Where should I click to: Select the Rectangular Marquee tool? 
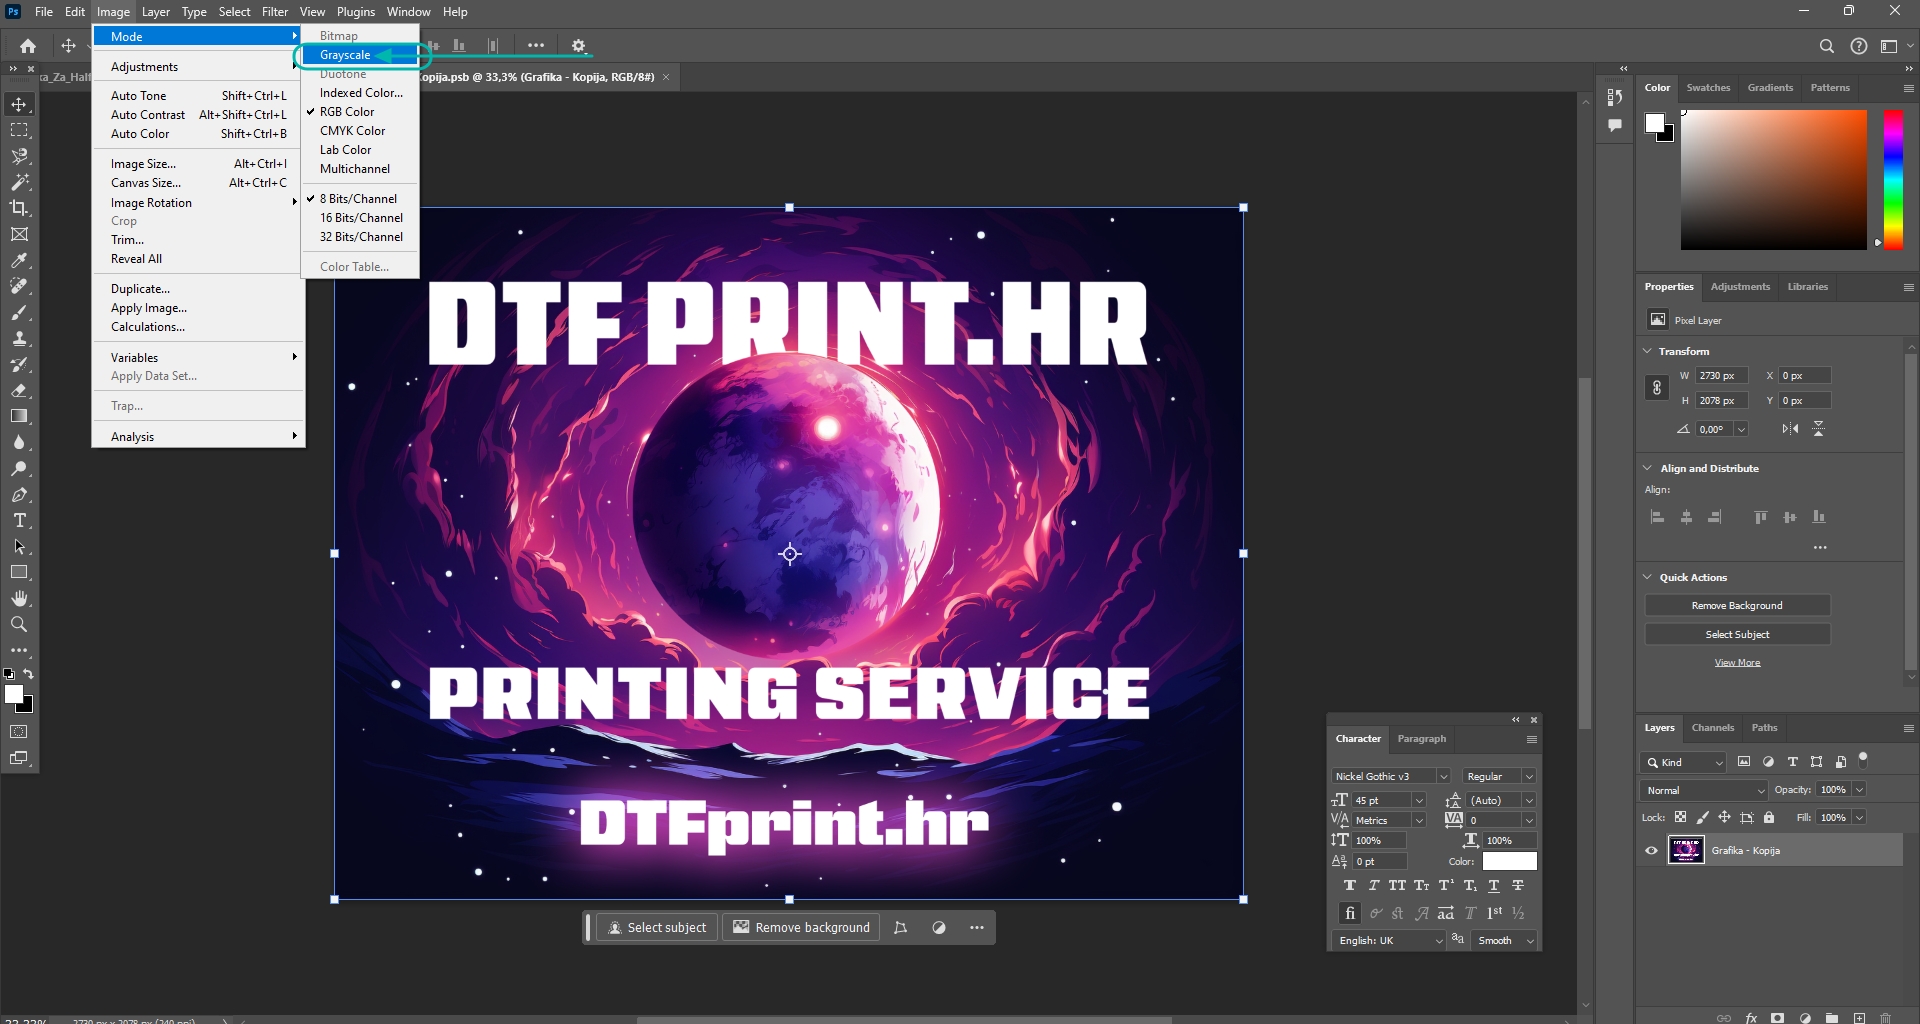pos(19,130)
